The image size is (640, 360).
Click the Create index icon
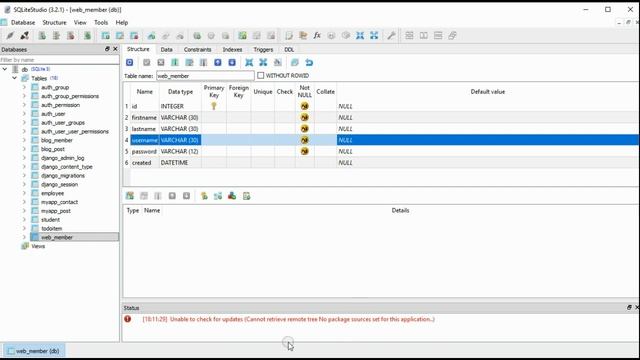tap(151, 36)
